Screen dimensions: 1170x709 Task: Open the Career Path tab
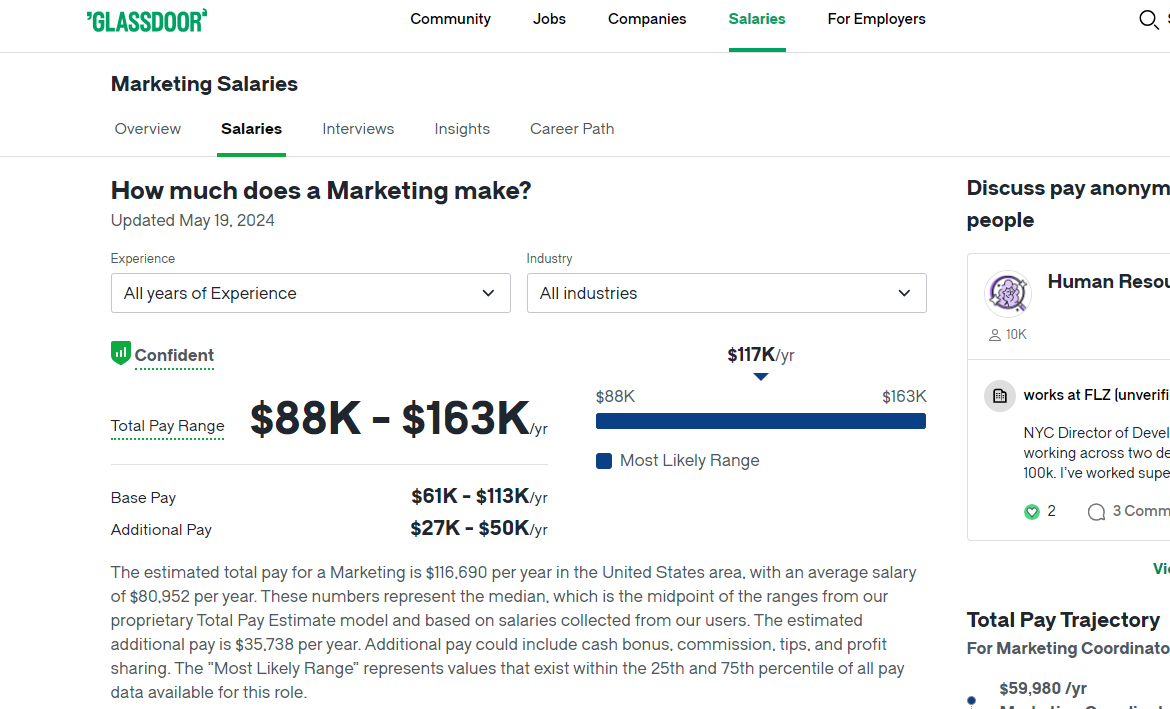pyautogui.click(x=572, y=128)
